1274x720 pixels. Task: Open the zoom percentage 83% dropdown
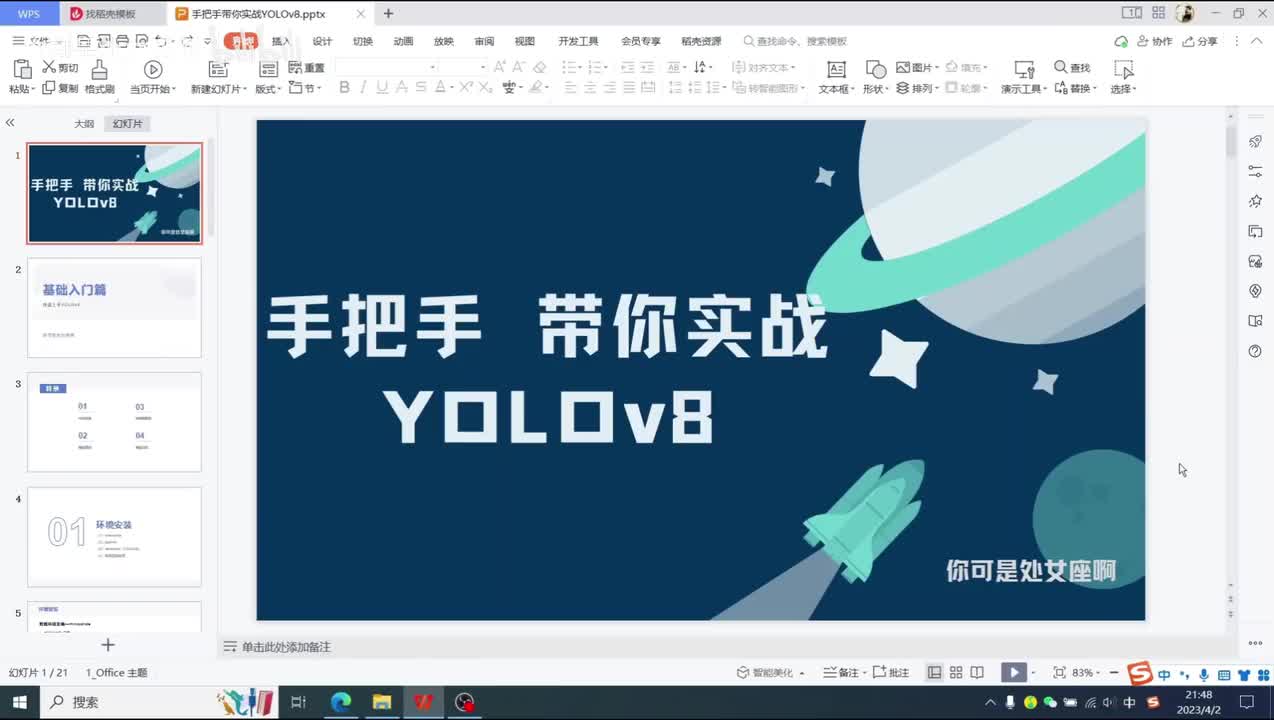1087,673
